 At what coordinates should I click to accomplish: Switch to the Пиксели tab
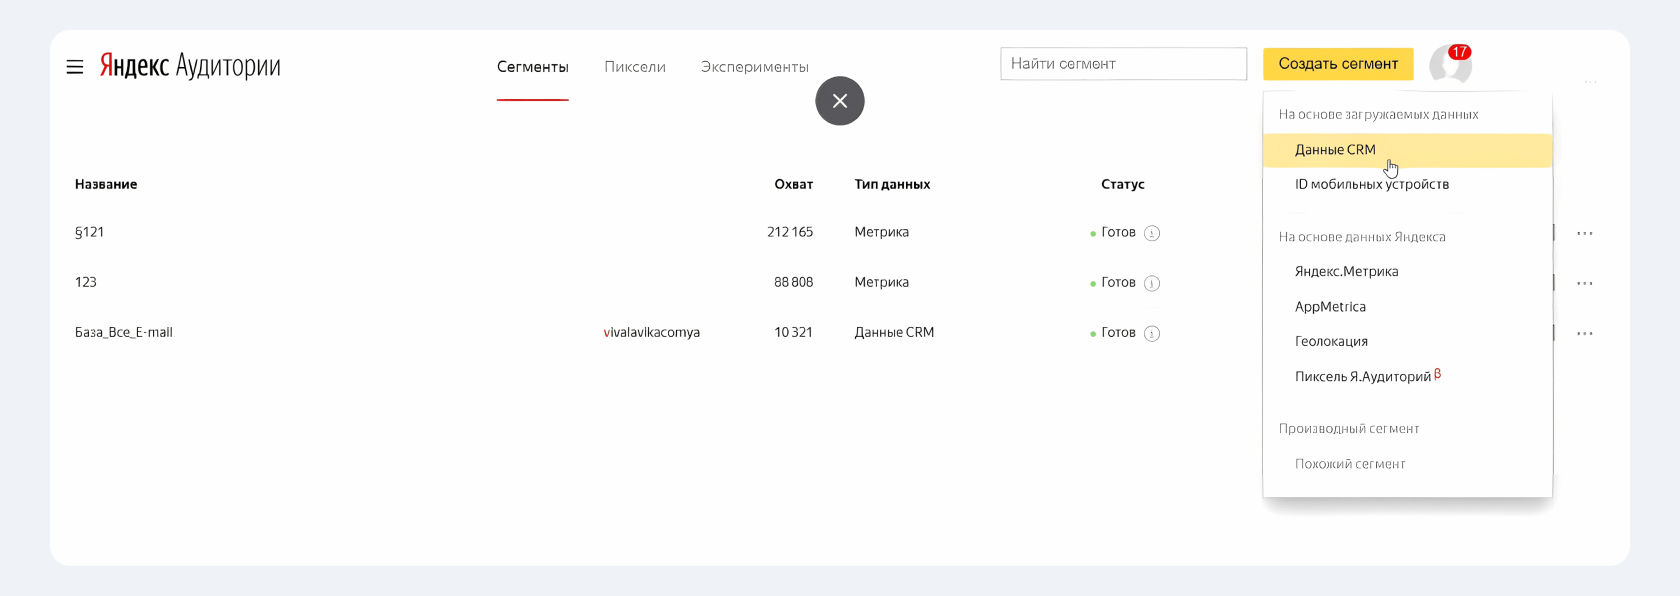pyautogui.click(x=635, y=67)
